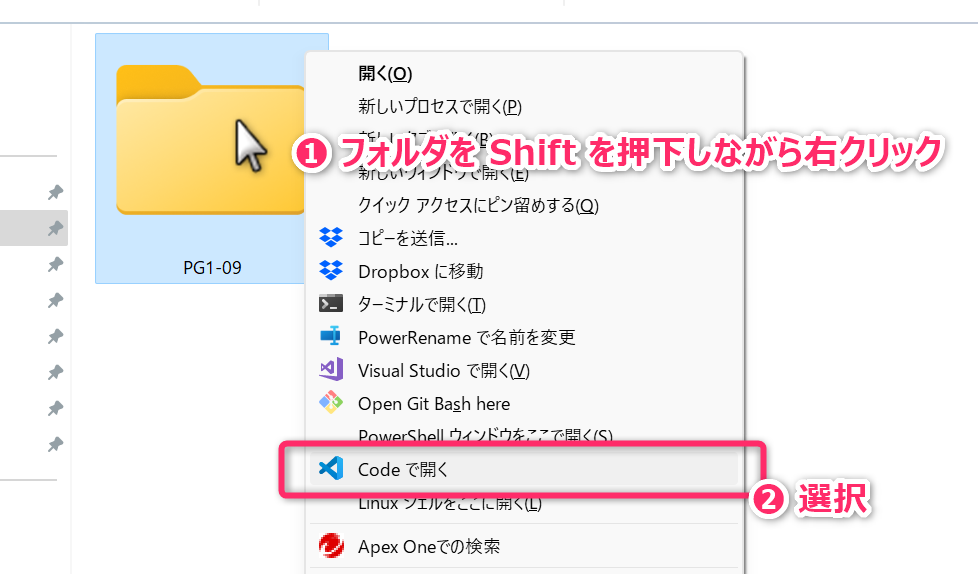Screen dimensions: 978x574
Task: Click the PG1-09 folder name label
Action: pyautogui.click(x=211, y=267)
